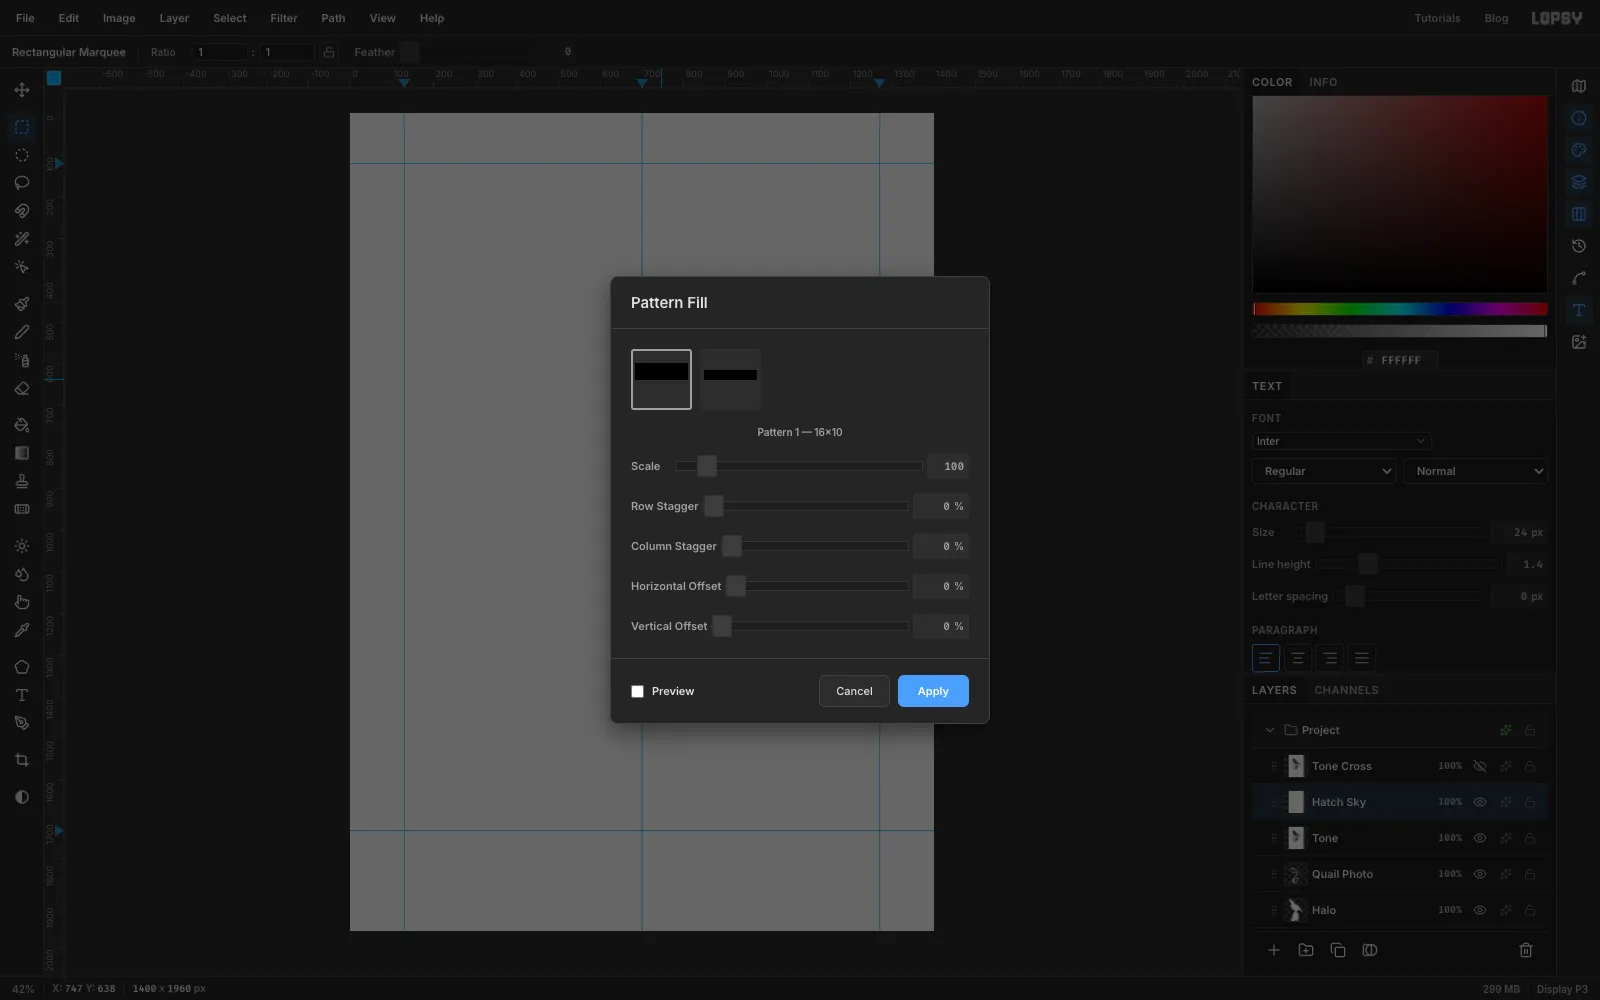Show the hidden Tone Cross layer
This screenshot has height=1000, width=1600.
[x=1480, y=766]
